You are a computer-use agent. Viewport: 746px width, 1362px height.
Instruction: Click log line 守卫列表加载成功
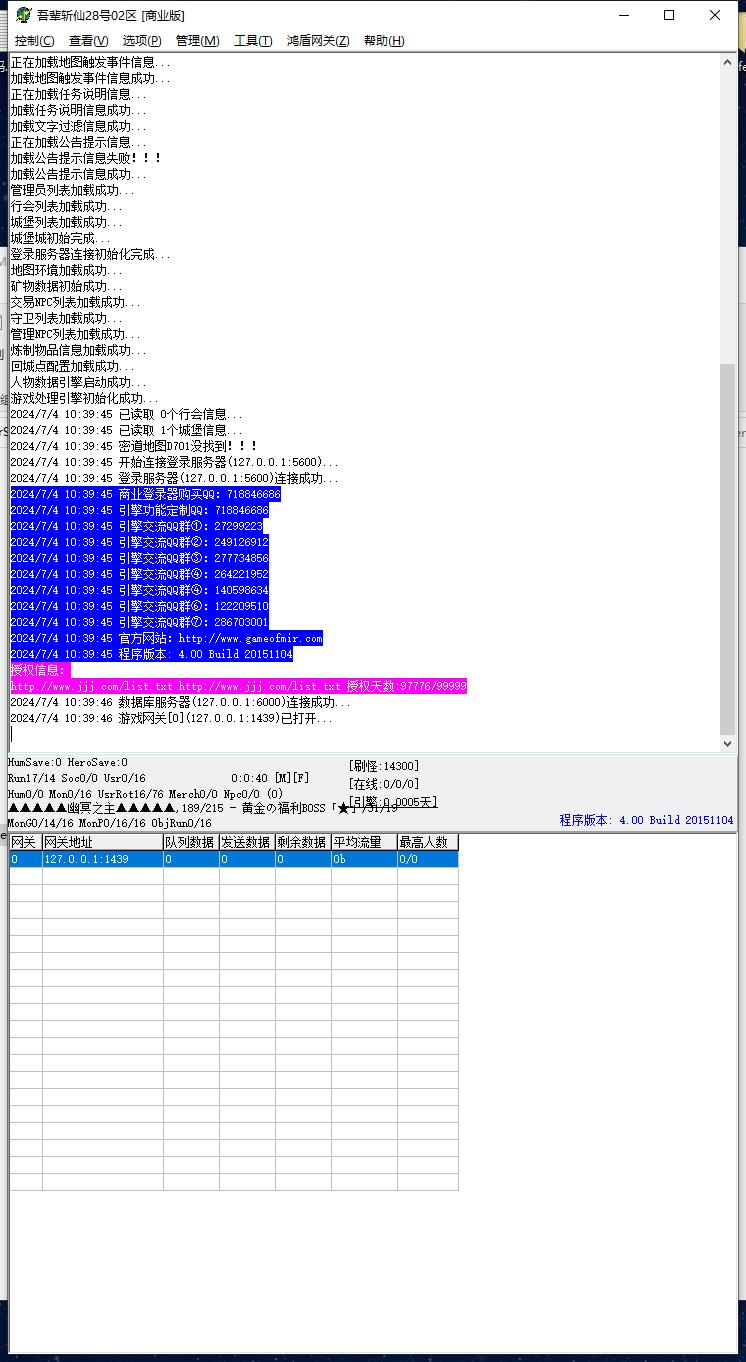click(67, 318)
